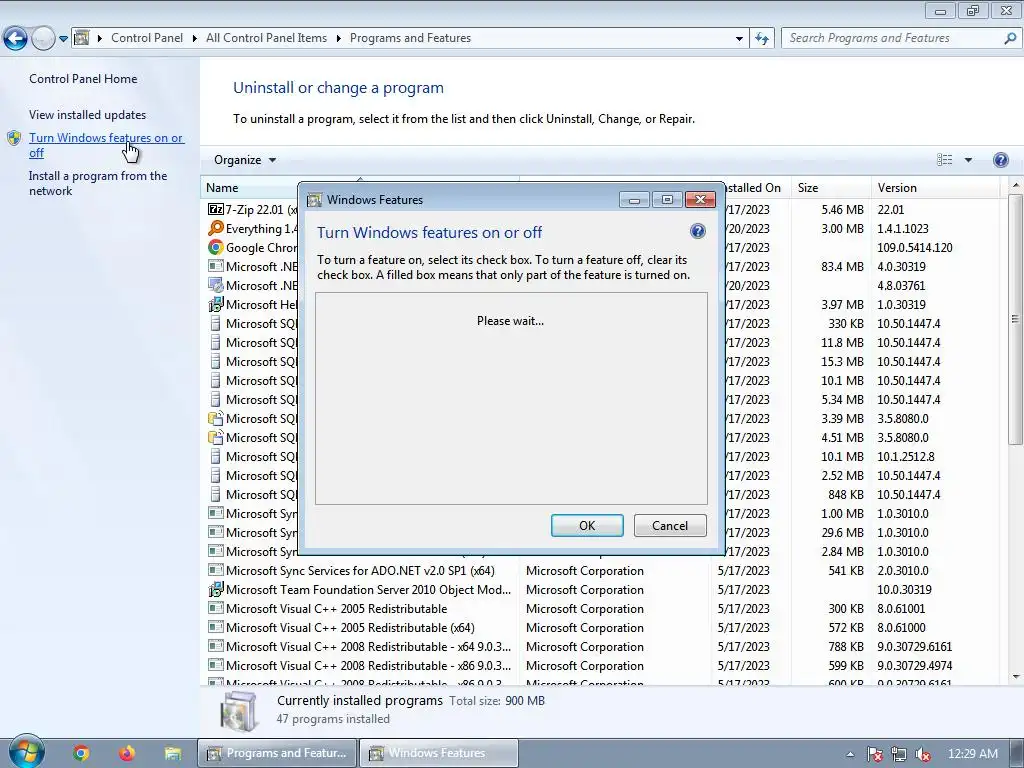
Task: Click the Windows Start orb
Action: click(26, 752)
